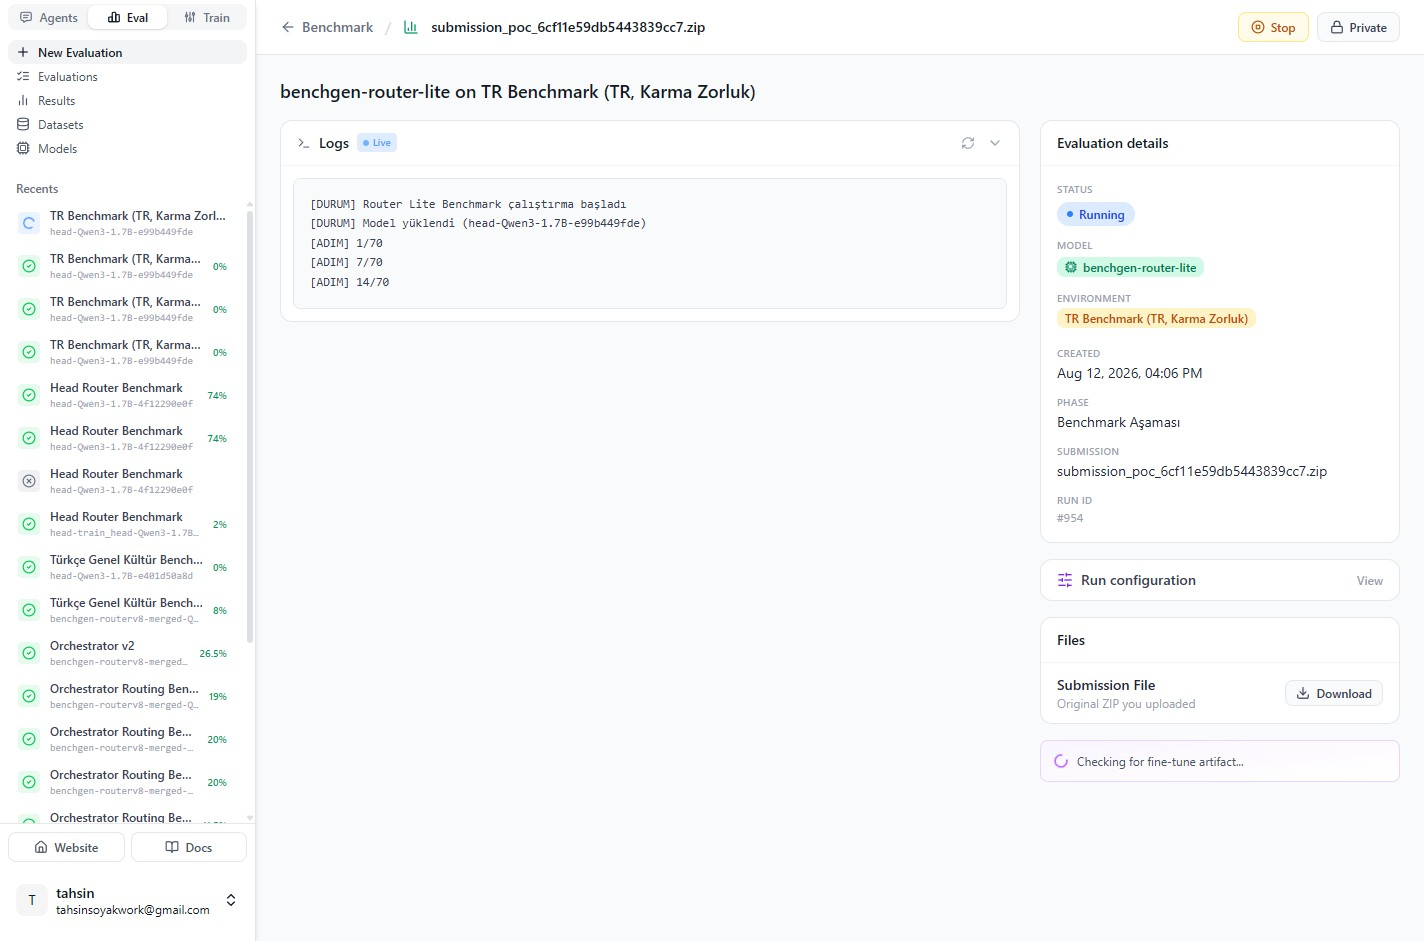Image resolution: width=1424 pixels, height=941 pixels.
Task: Collapse the Logs panel with chevron
Action: (995, 143)
